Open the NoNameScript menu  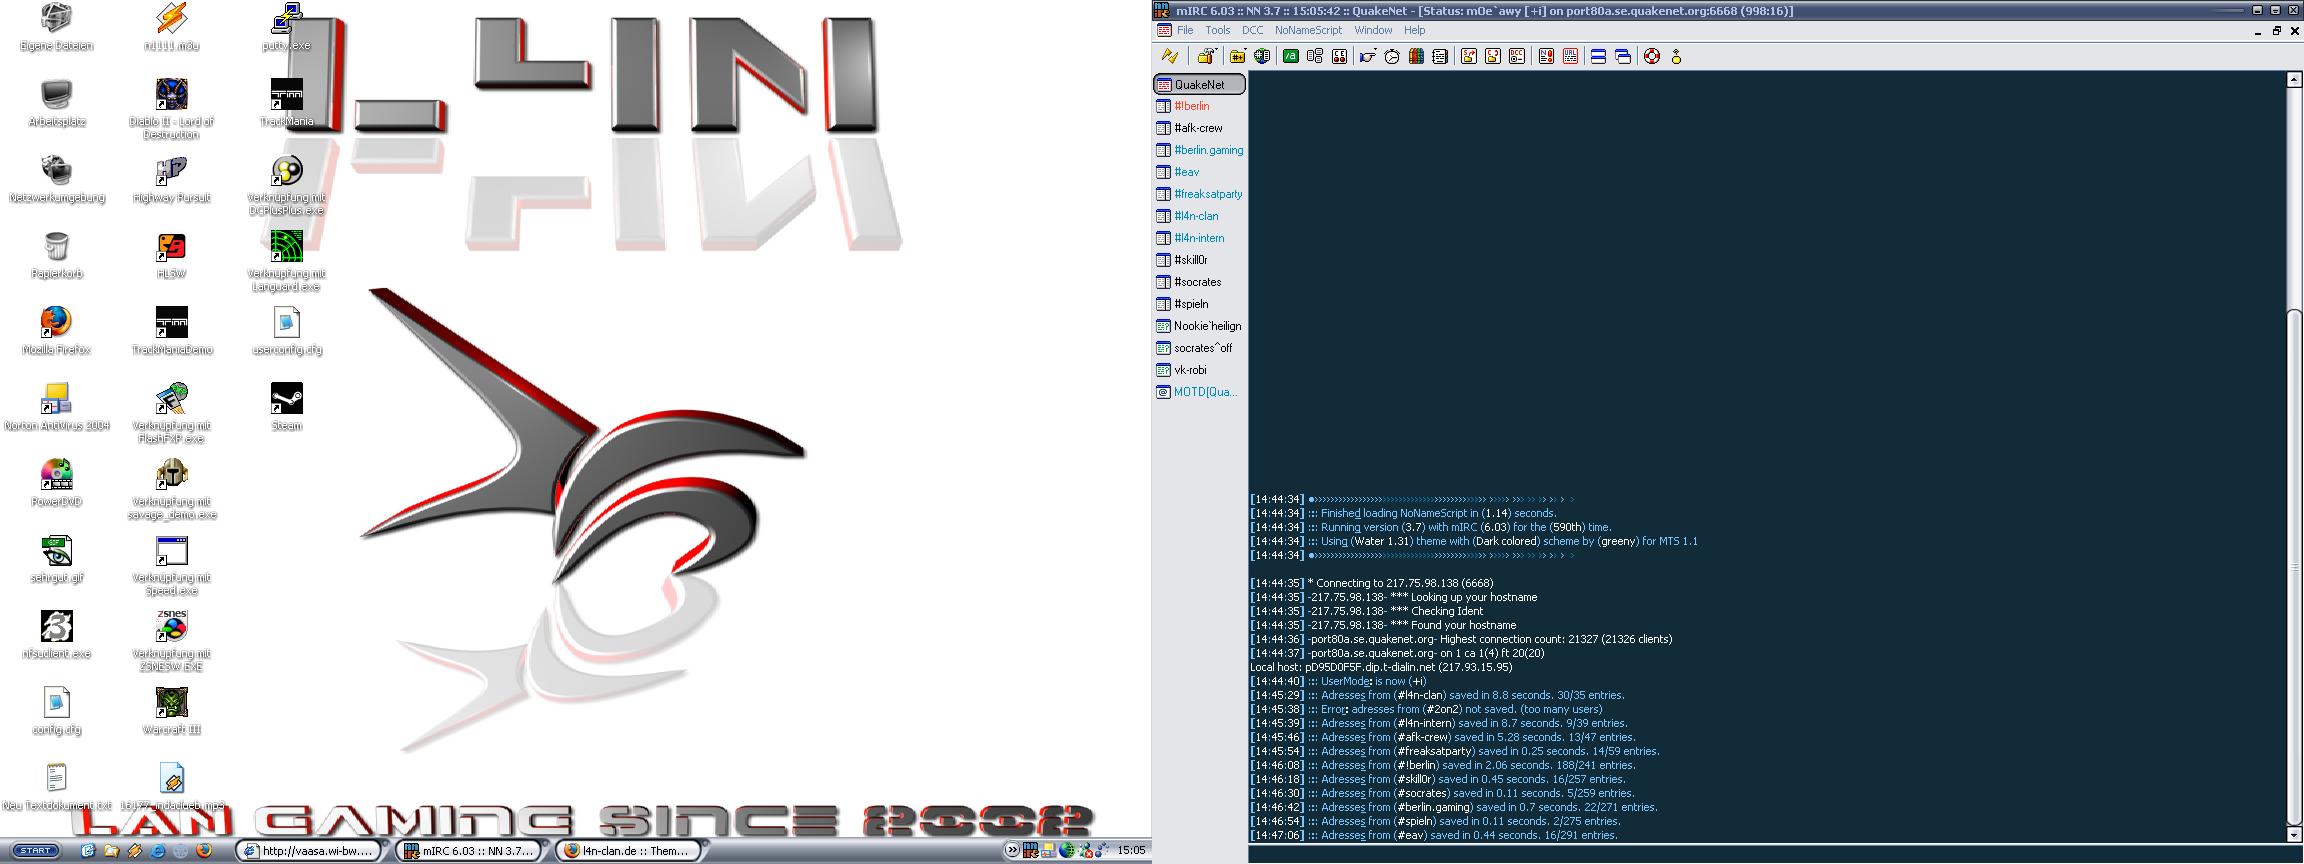pyautogui.click(x=1308, y=30)
